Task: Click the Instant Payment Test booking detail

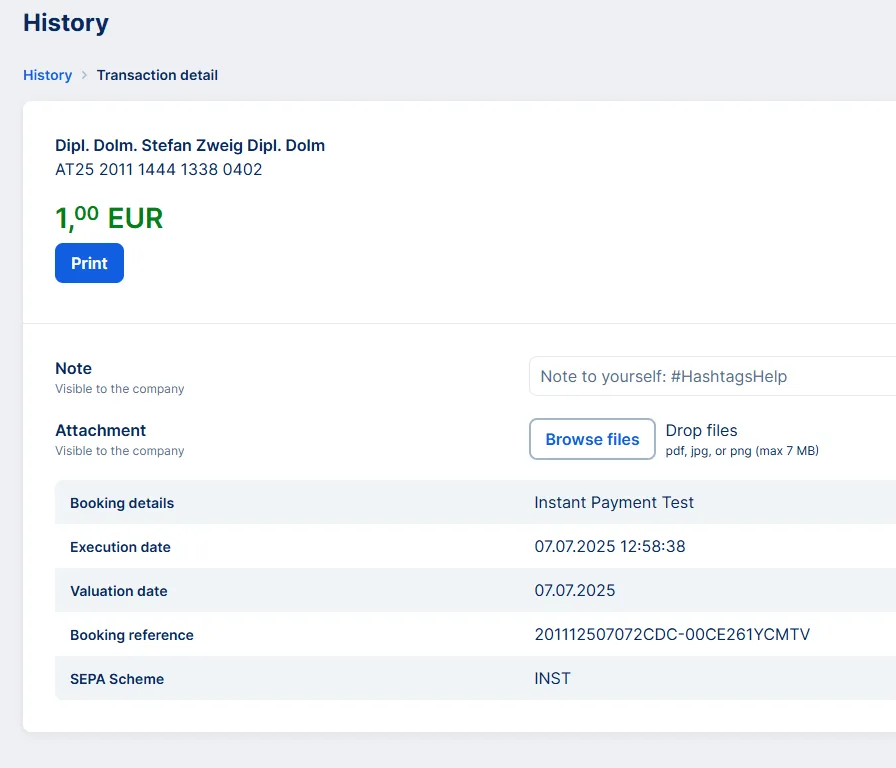Action: click(x=614, y=503)
